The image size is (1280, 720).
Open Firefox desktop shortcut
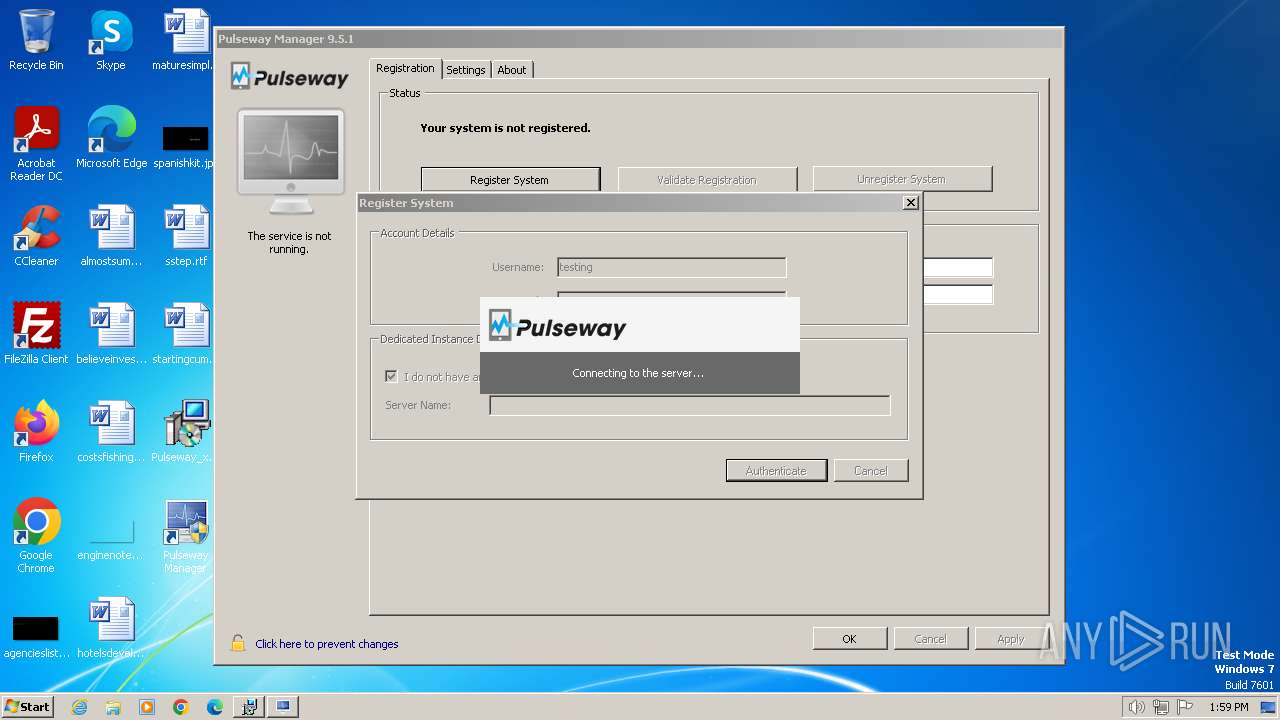(x=36, y=432)
